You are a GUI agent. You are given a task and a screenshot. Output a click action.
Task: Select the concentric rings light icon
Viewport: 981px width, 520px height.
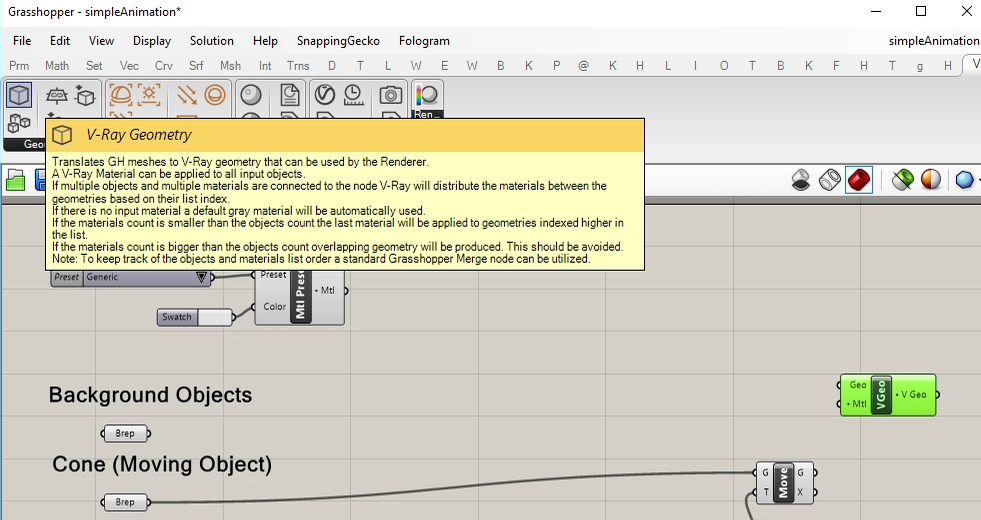[x=215, y=95]
